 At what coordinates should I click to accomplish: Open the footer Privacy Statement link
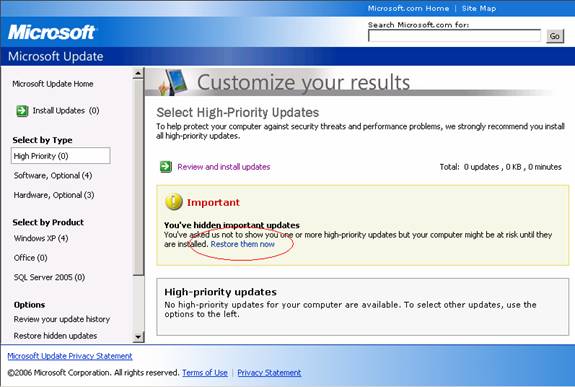(x=269, y=373)
